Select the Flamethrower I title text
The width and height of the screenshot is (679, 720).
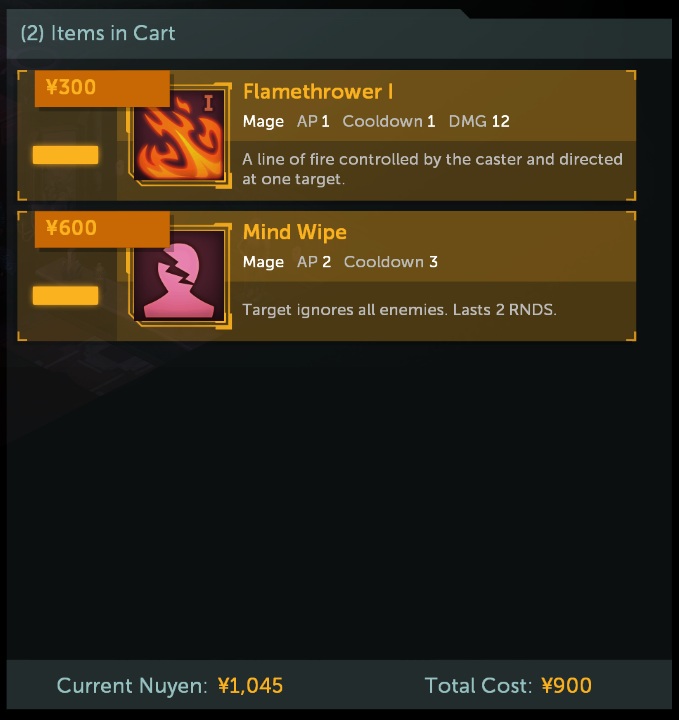click(318, 92)
